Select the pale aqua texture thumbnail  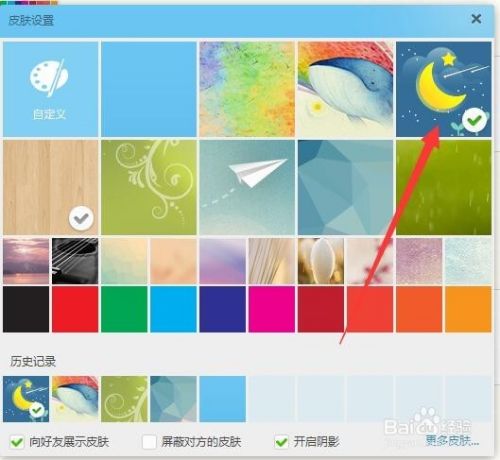(468, 261)
